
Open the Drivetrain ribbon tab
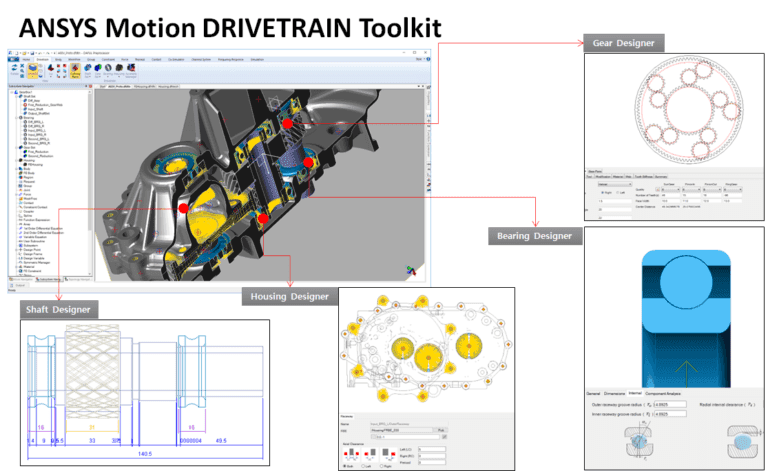tap(43, 59)
